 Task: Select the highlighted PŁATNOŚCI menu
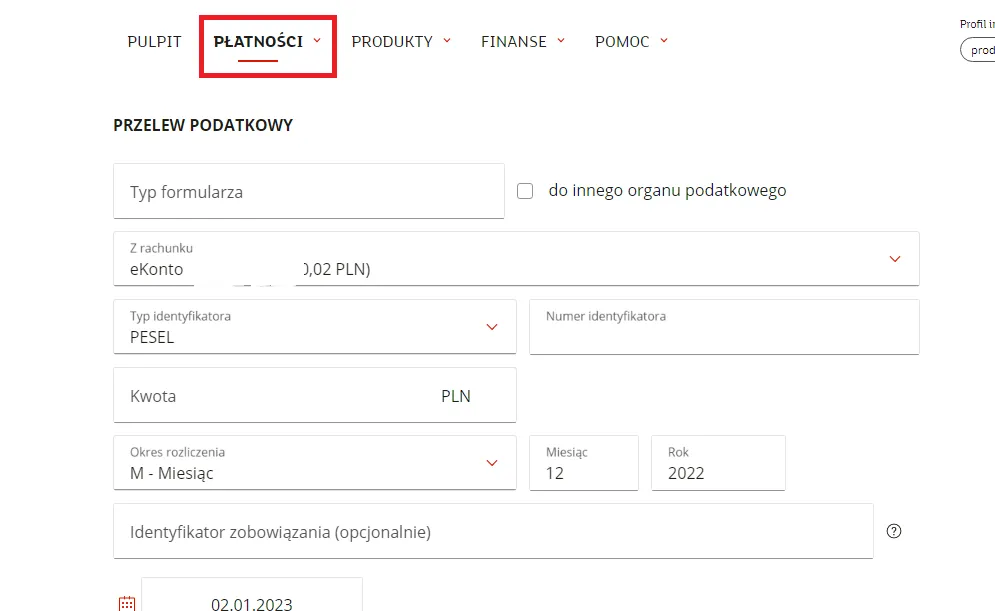pyautogui.click(x=258, y=41)
